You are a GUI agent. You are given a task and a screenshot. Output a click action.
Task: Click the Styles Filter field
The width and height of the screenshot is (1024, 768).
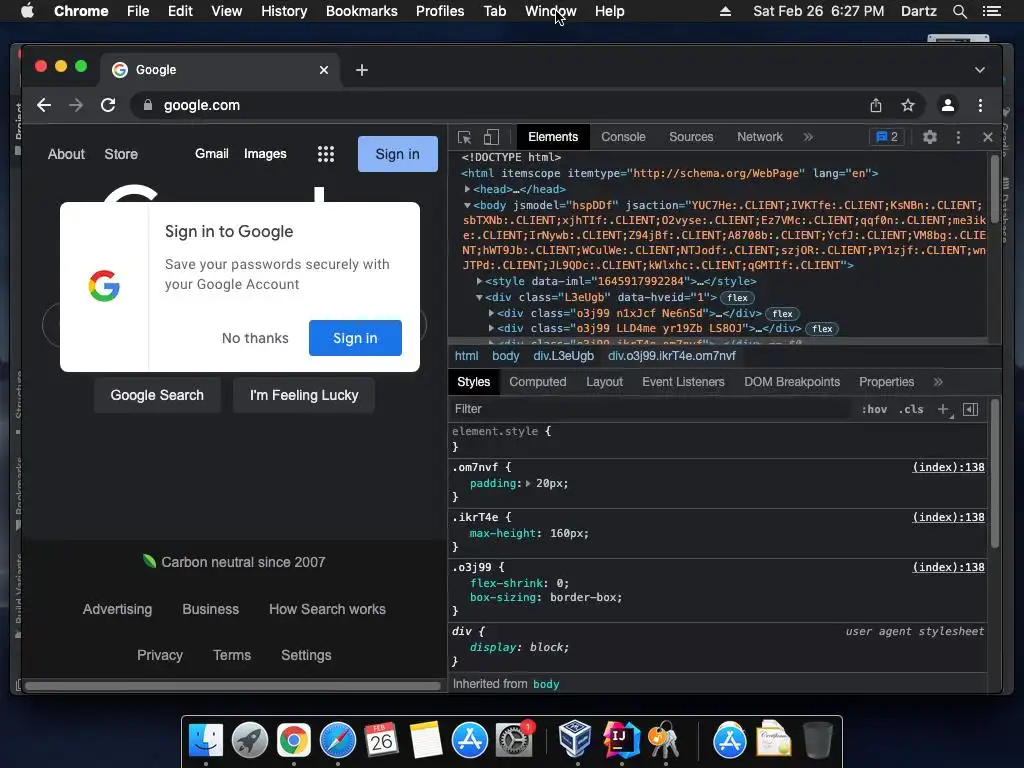coord(653,409)
